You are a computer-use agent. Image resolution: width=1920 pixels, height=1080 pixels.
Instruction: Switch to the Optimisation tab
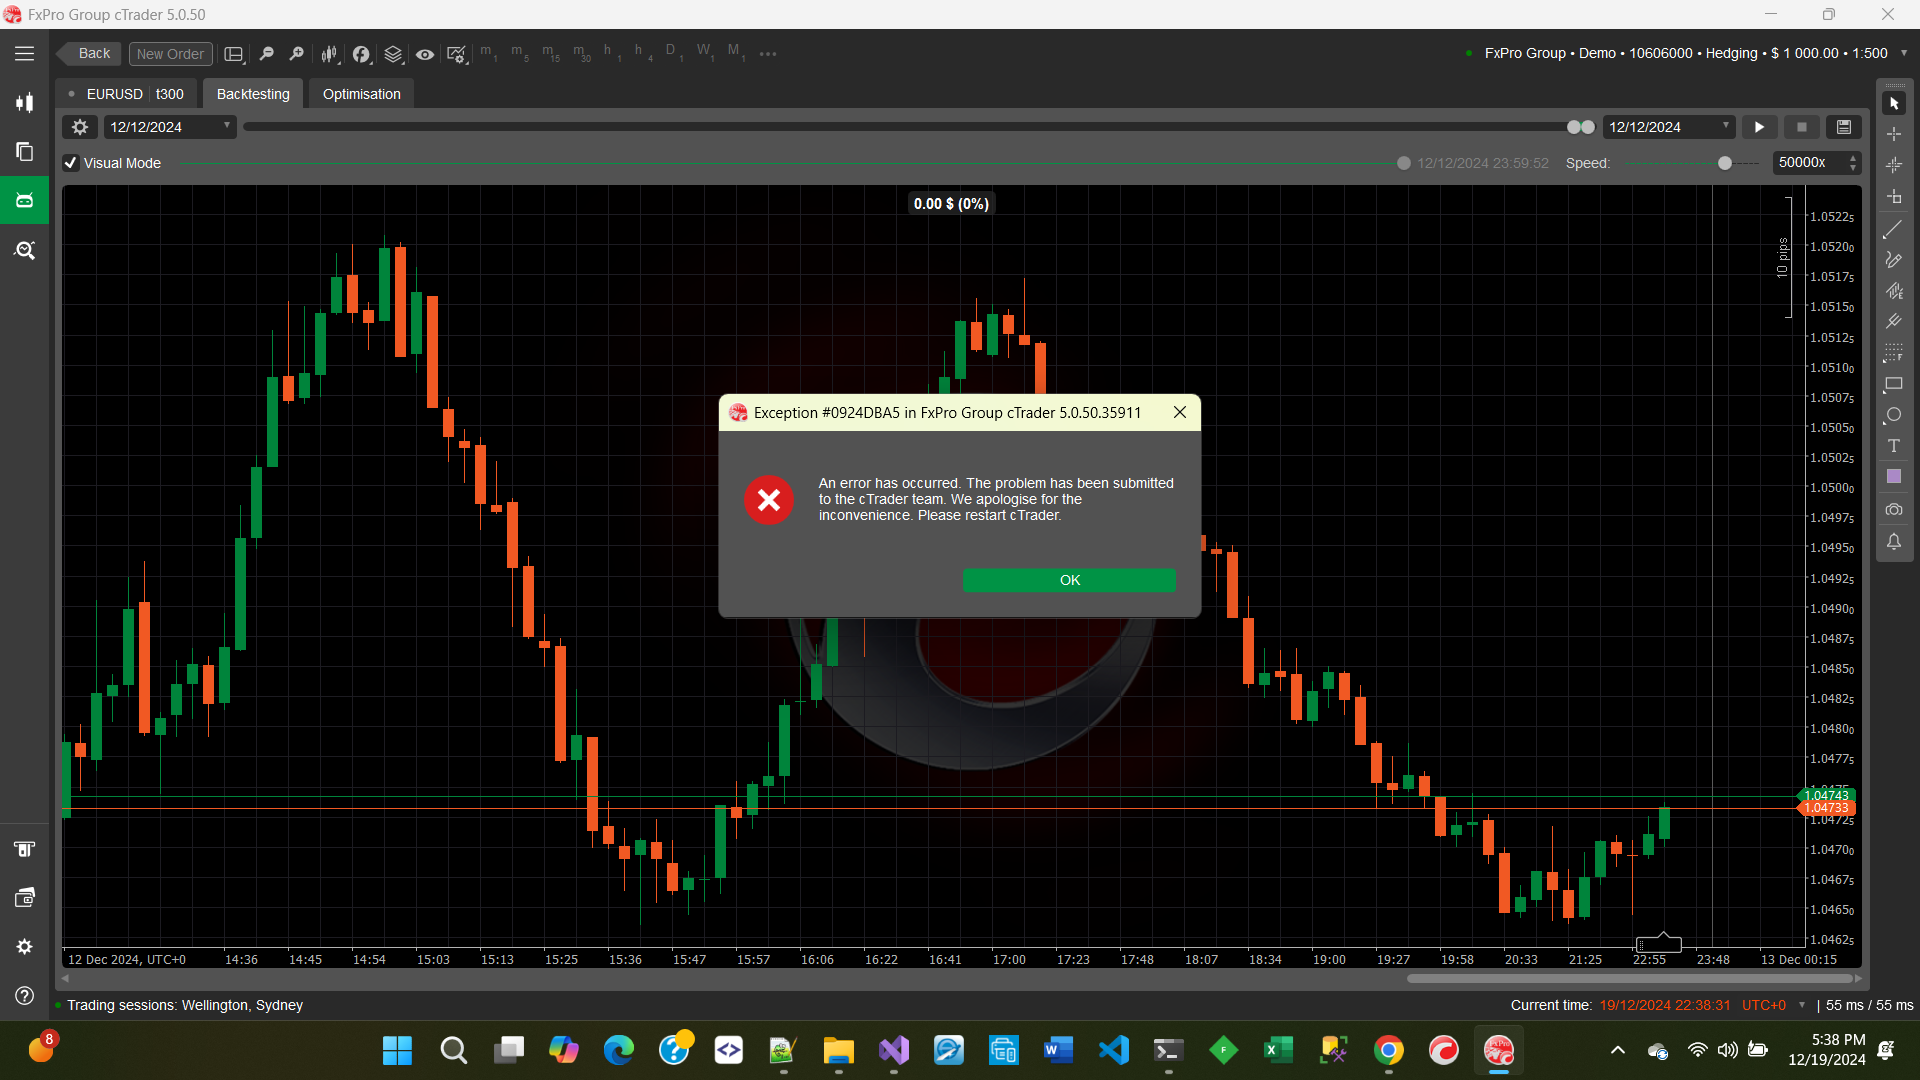point(361,94)
